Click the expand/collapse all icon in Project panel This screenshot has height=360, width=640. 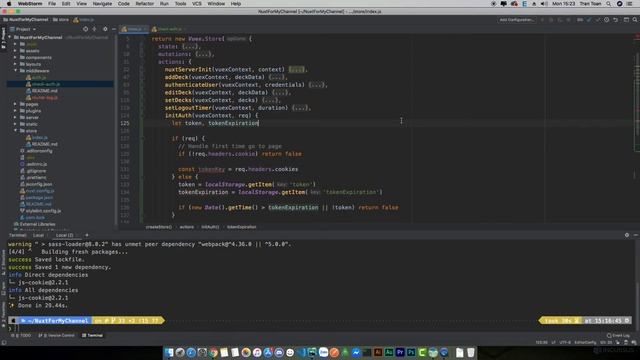click(x=94, y=29)
